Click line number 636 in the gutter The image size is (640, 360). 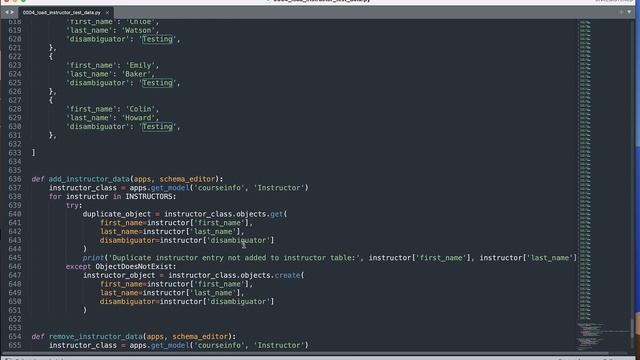click(x=15, y=179)
